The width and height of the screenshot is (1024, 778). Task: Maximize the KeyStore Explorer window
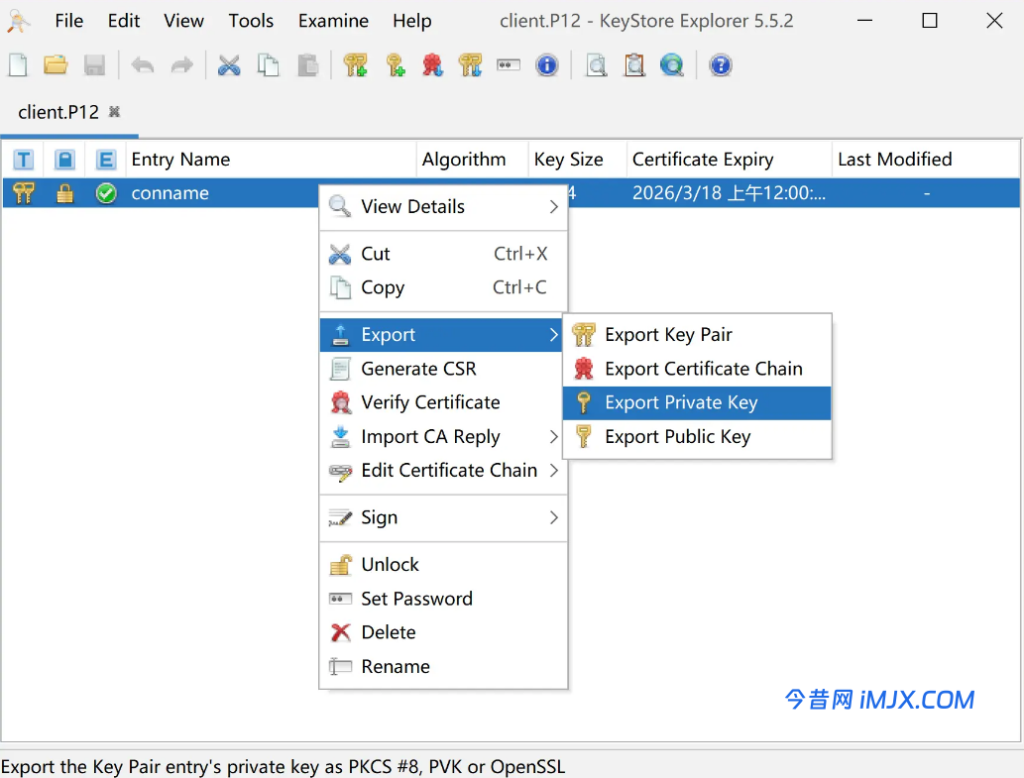pos(929,21)
